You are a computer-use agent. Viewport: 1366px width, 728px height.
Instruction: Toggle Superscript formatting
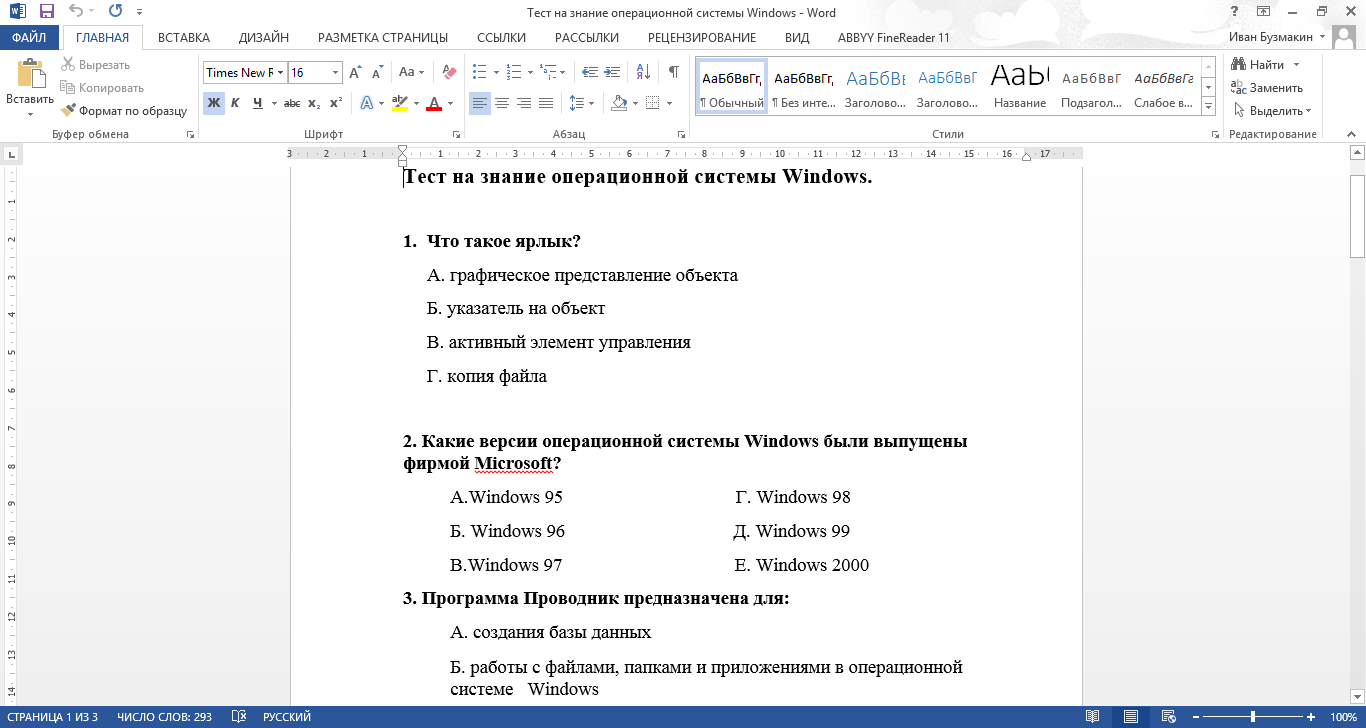point(336,103)
